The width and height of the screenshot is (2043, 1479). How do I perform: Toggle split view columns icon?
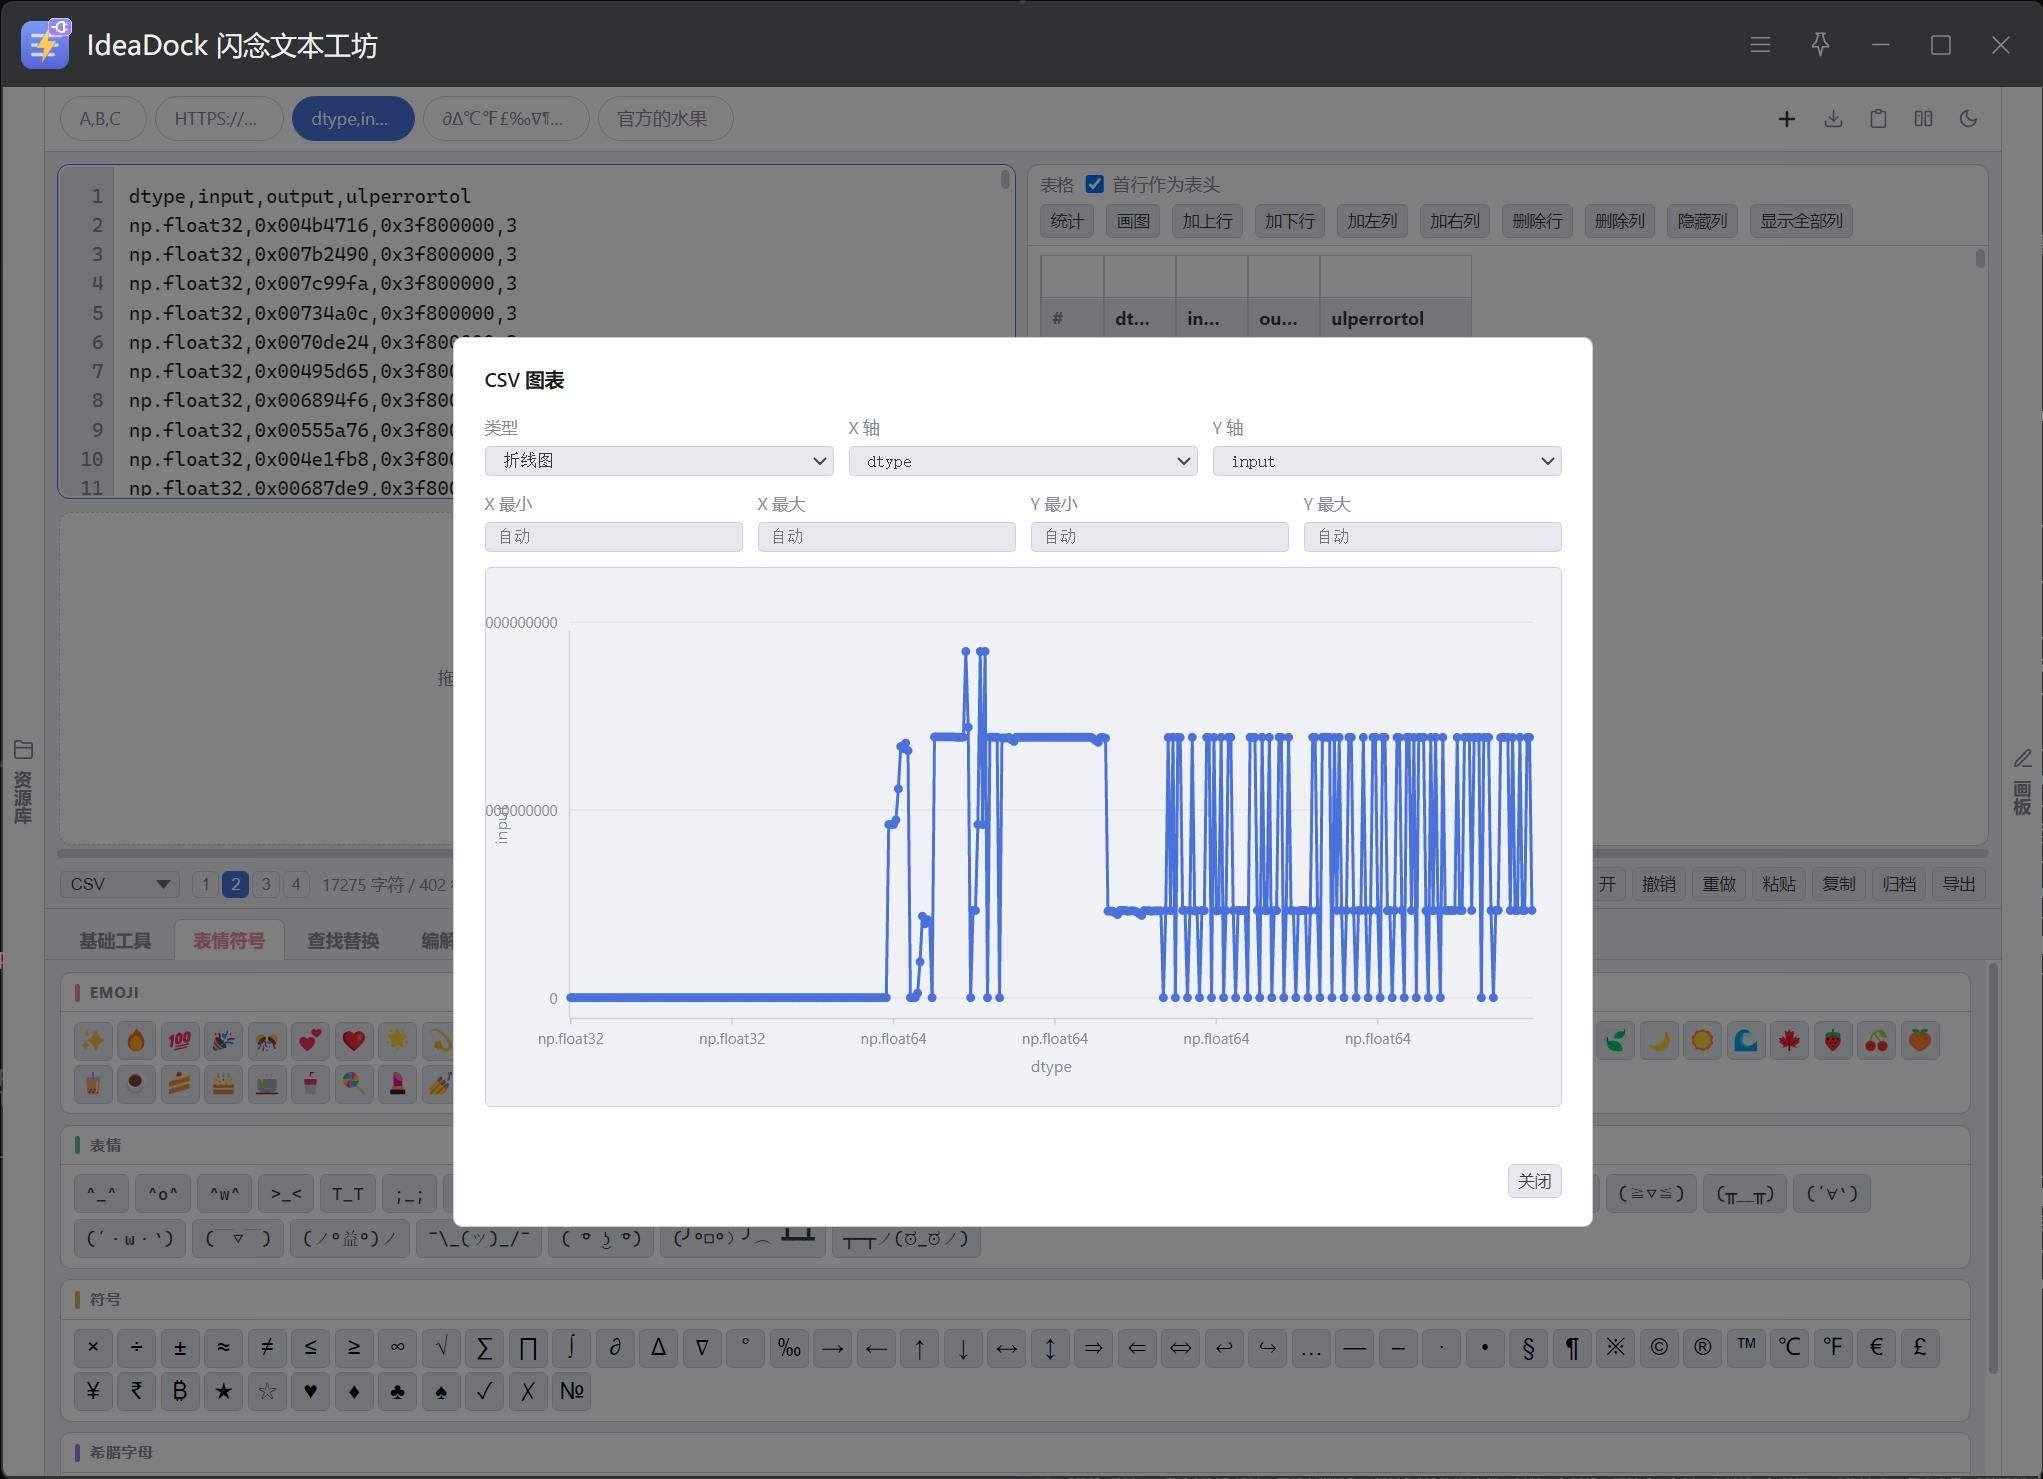click(1923, 119)
